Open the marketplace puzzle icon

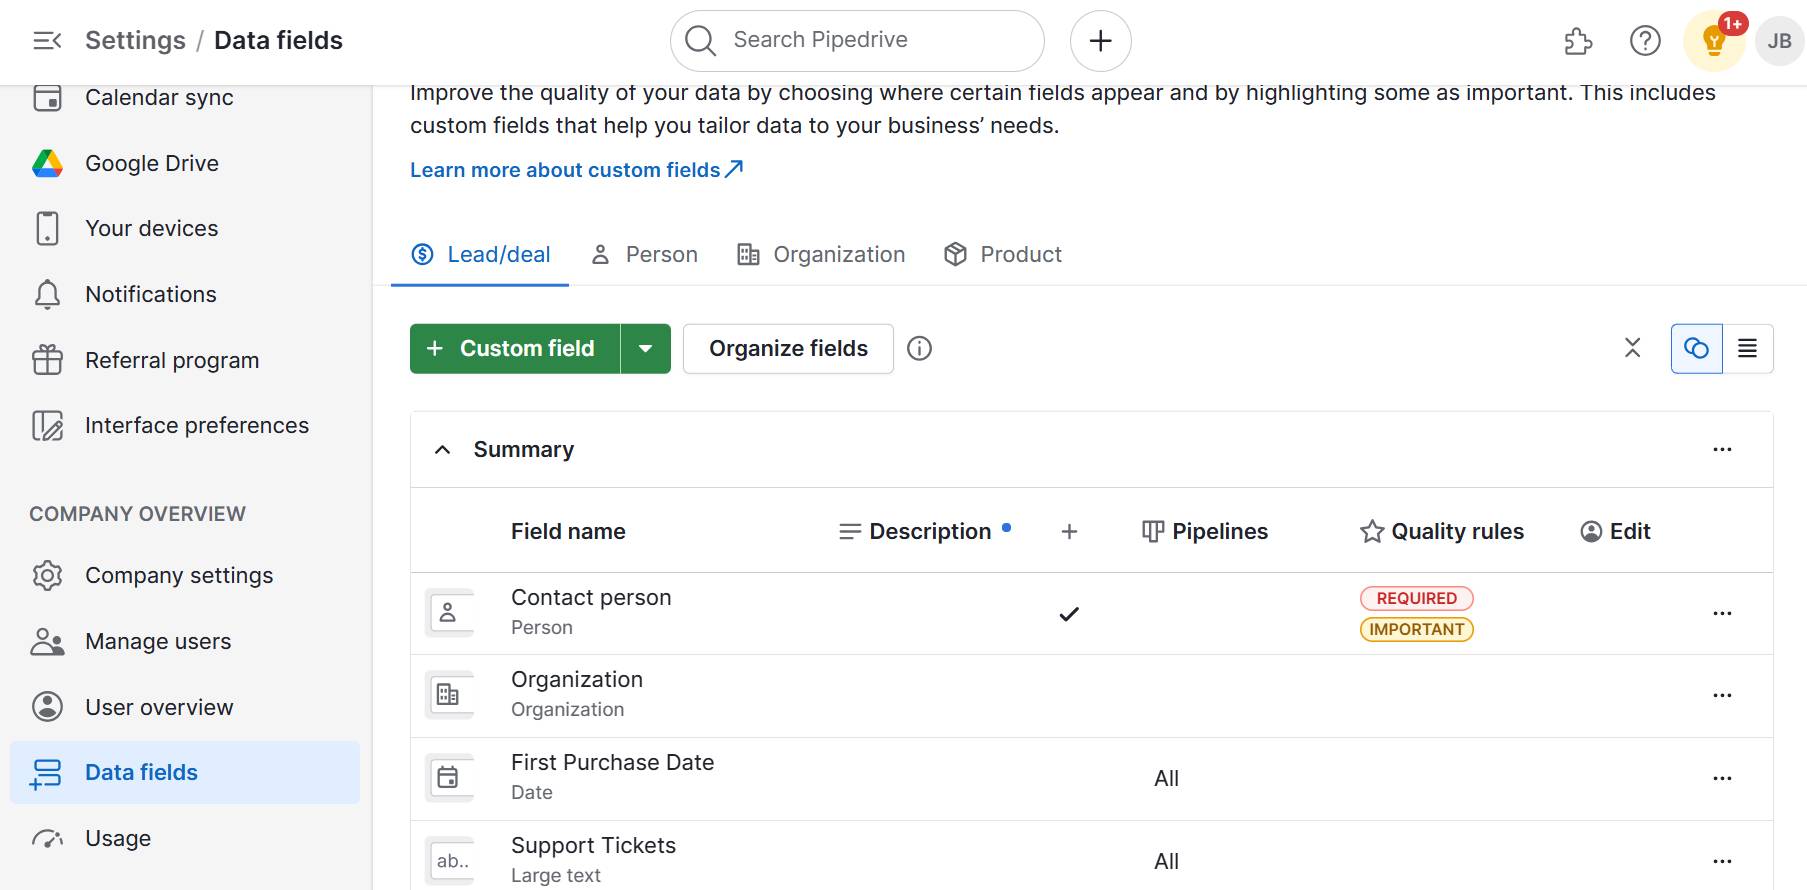point(1578,41)
